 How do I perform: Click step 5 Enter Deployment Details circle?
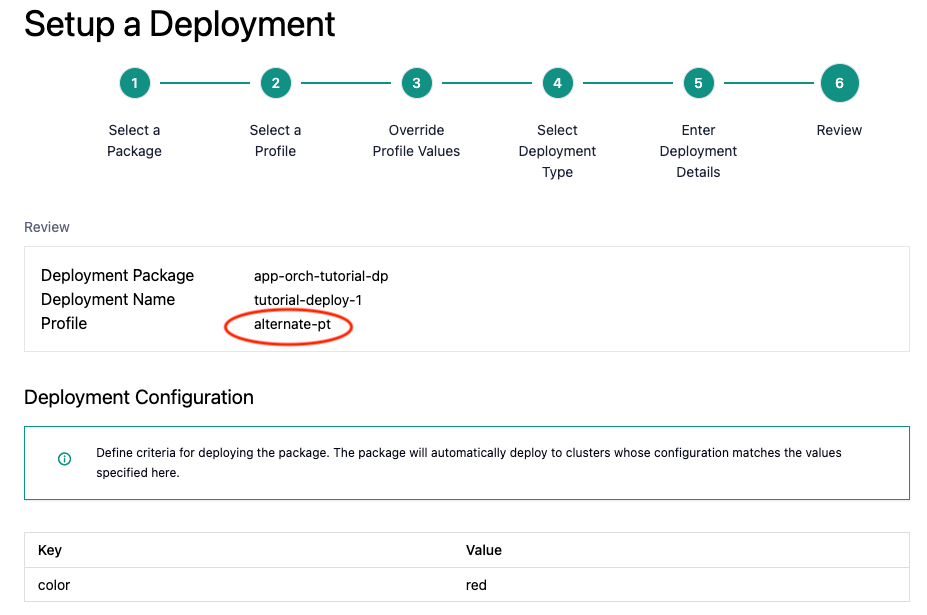tap(698, 83)
